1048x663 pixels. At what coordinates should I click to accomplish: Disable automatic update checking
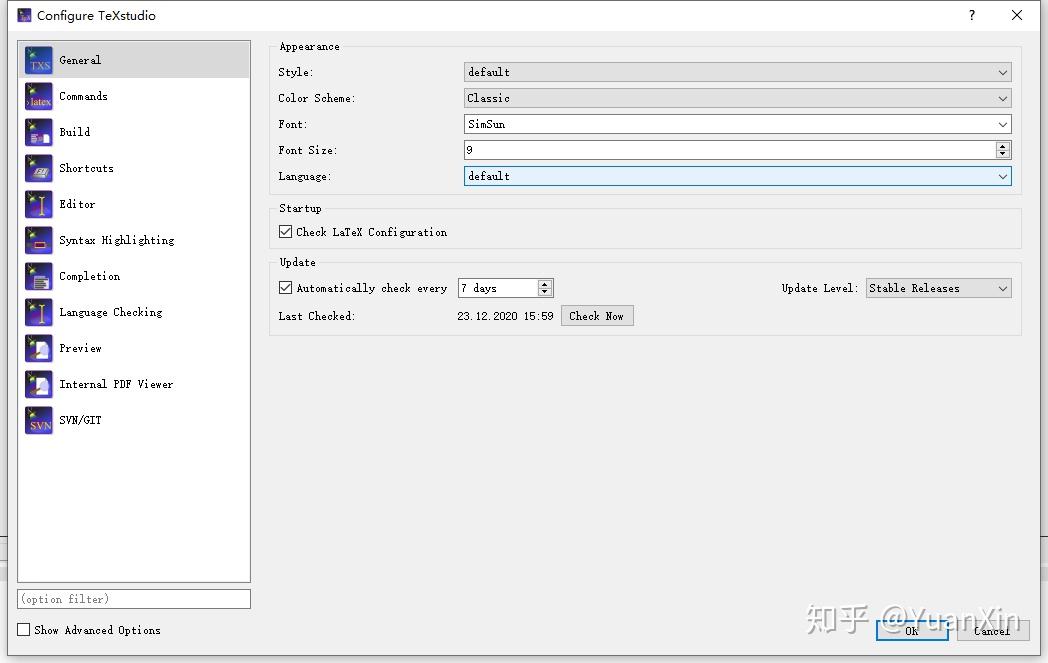coord(285,287)
